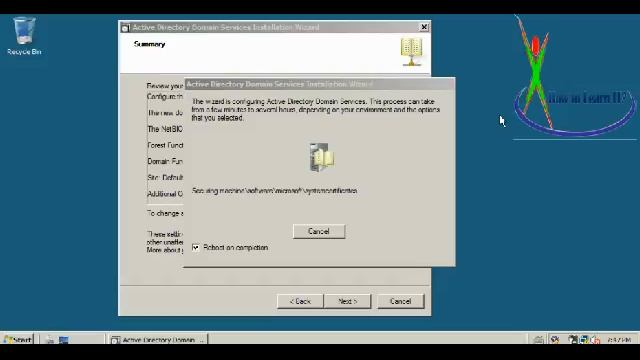Click the network tray icon near clock
The image size is (640, 360).
(x=584, y=339)
